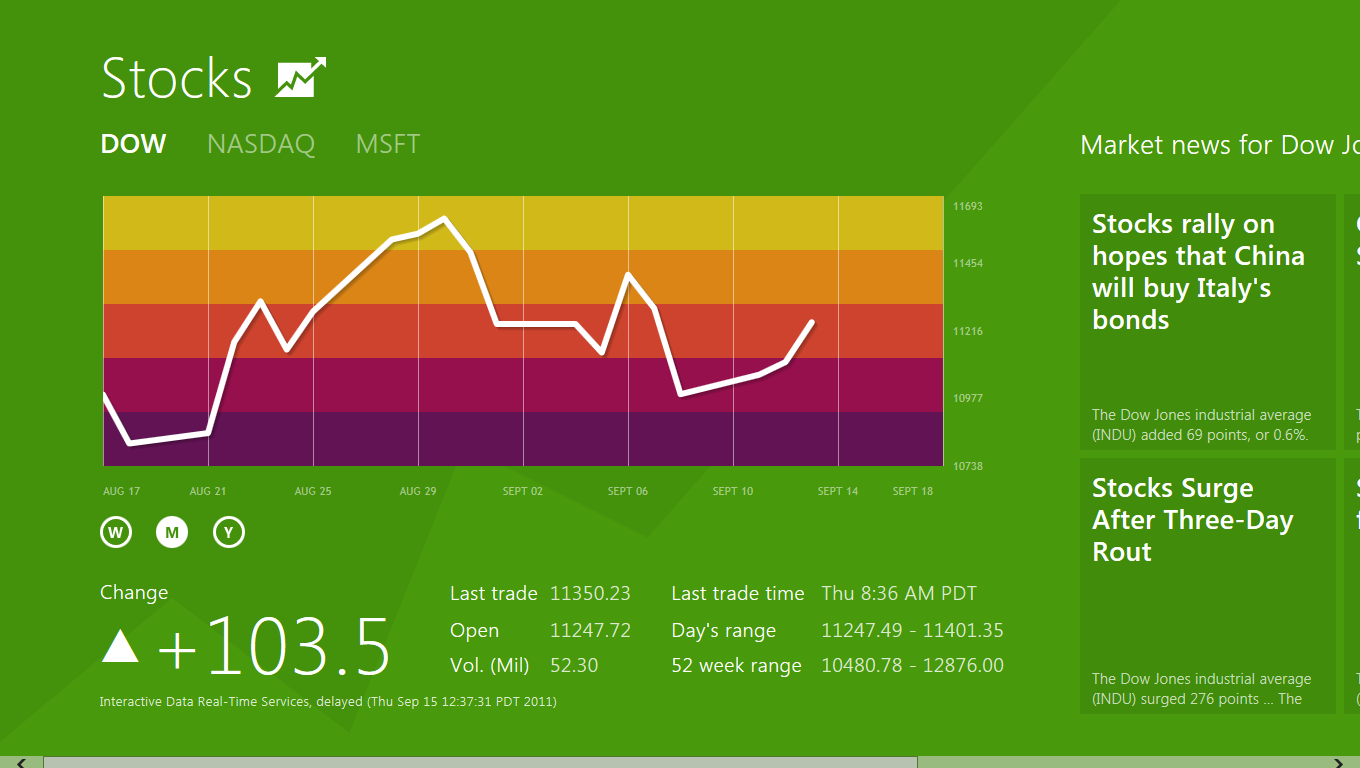The width and height of the screenshot is (1360, 768).
Task: Click the 10738 price axis label
Action: click(x=968, y=466)
